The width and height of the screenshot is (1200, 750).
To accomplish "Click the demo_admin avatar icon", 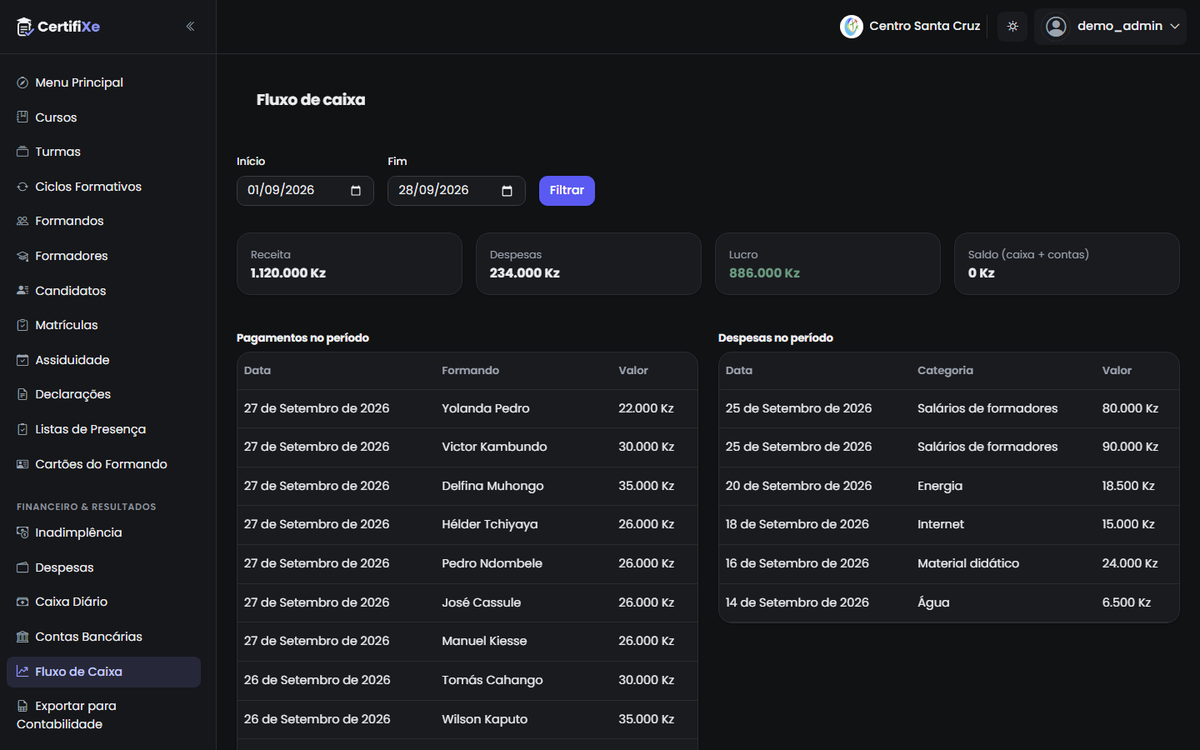I will click(x=1056, y=26).
